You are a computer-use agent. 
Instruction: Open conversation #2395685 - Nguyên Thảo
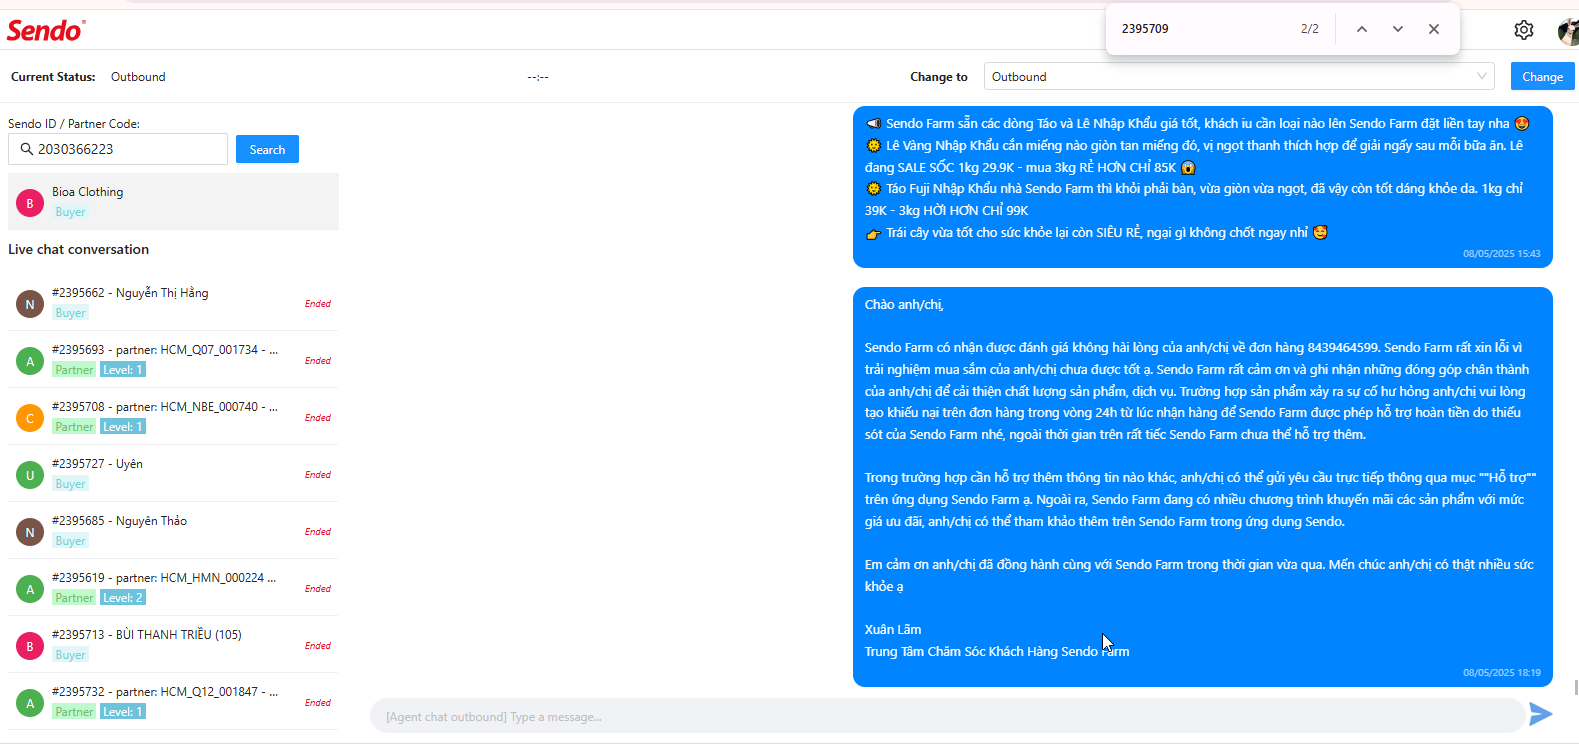173,531
